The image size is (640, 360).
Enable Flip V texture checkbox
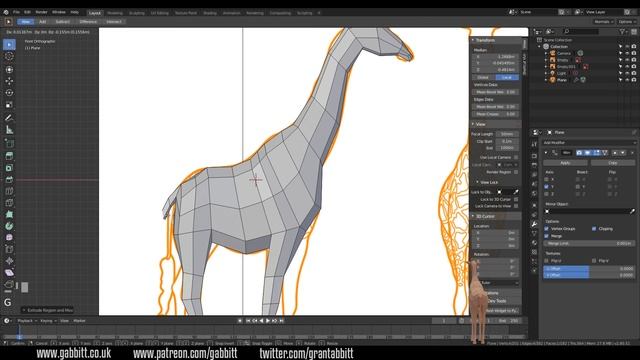pyautogui.click(x=594, y=260)
